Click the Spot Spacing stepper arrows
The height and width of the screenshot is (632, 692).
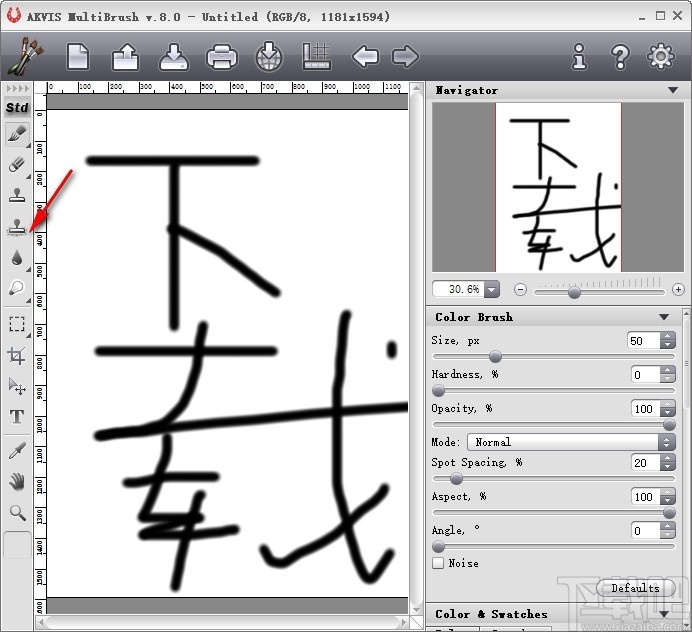point(667,463)
